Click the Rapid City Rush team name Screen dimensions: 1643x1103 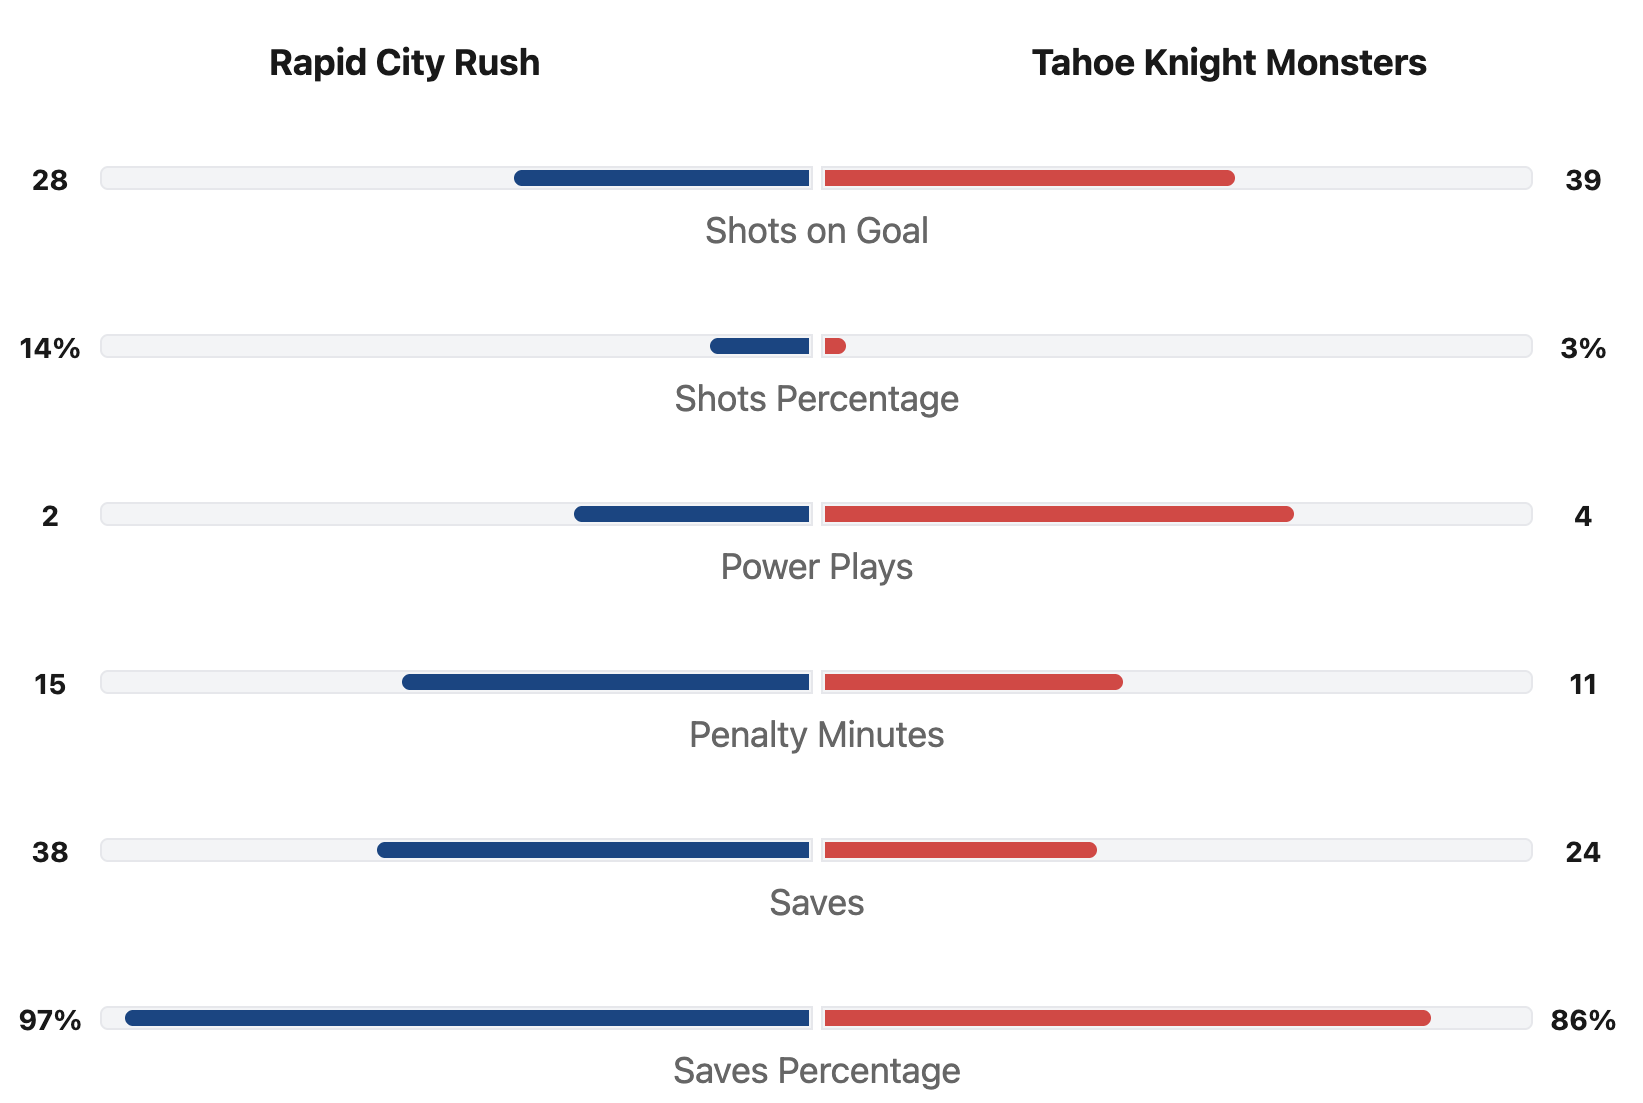(404, 63)
